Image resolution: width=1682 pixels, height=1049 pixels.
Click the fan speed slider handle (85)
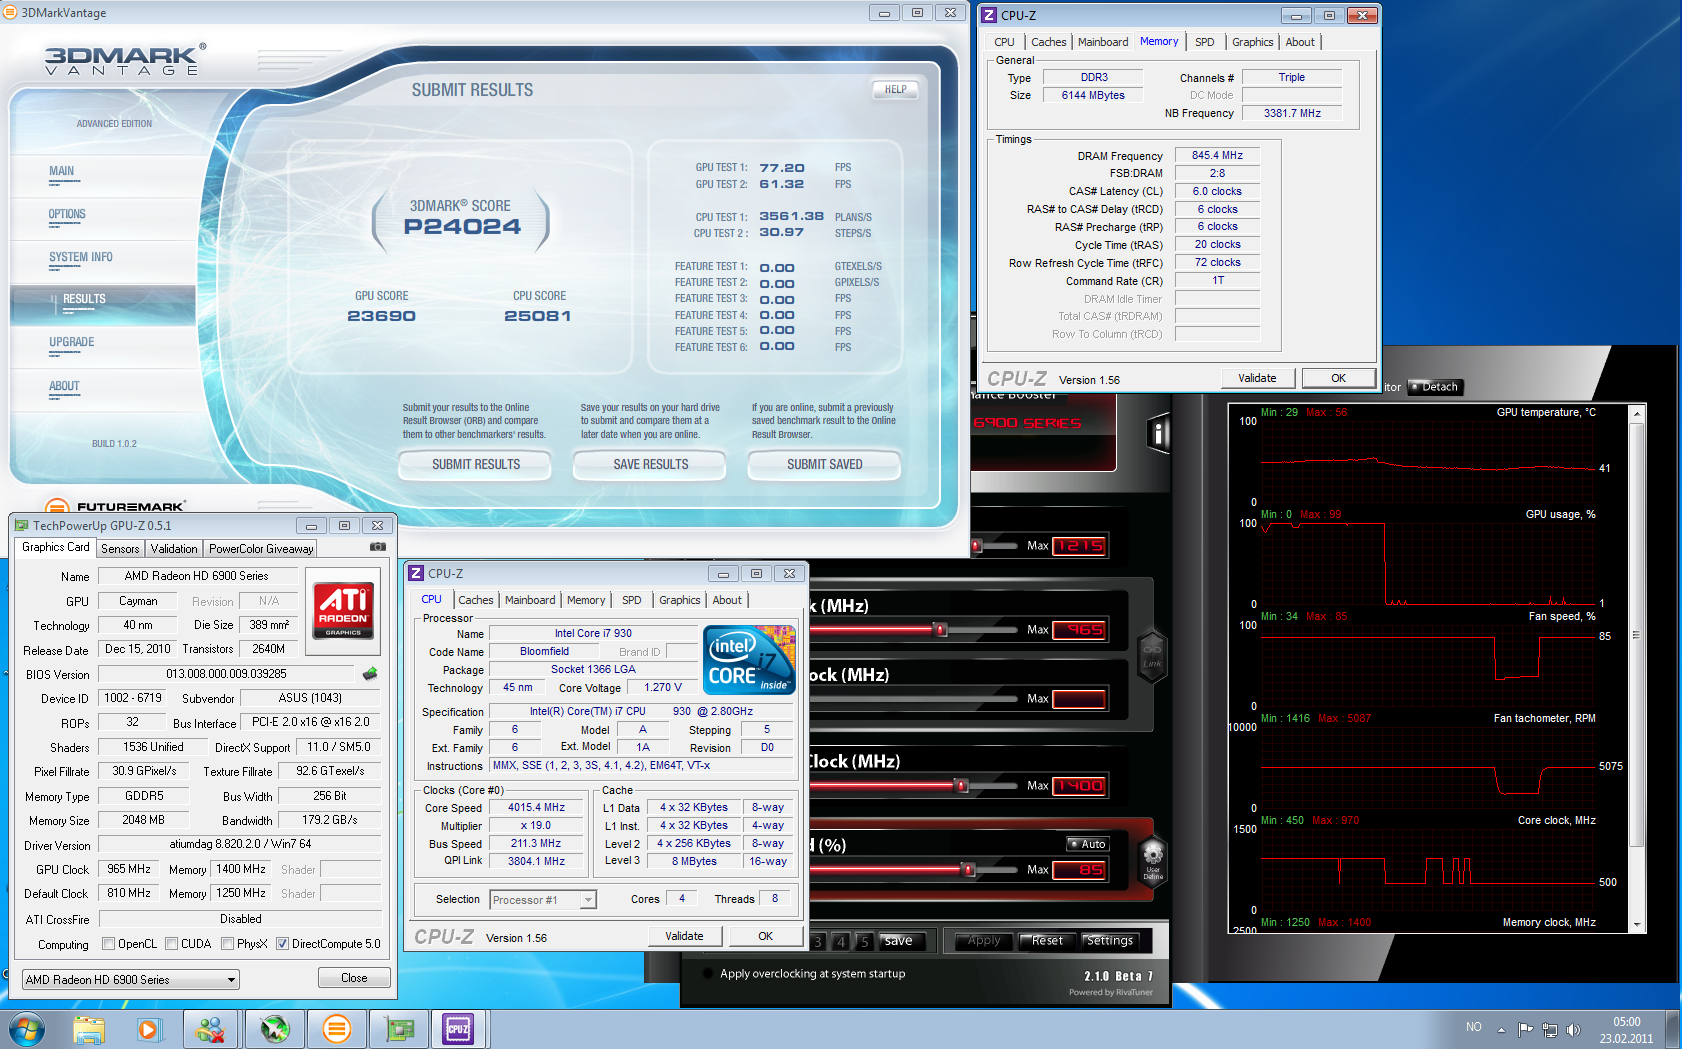(968, 869)
